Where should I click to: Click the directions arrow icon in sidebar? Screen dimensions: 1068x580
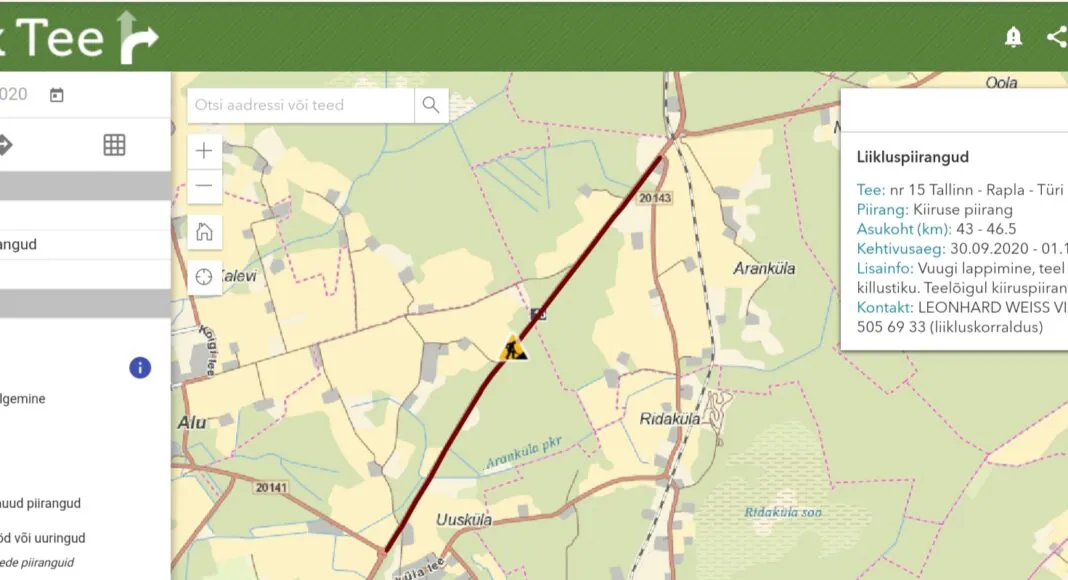(x=5, y=145)
